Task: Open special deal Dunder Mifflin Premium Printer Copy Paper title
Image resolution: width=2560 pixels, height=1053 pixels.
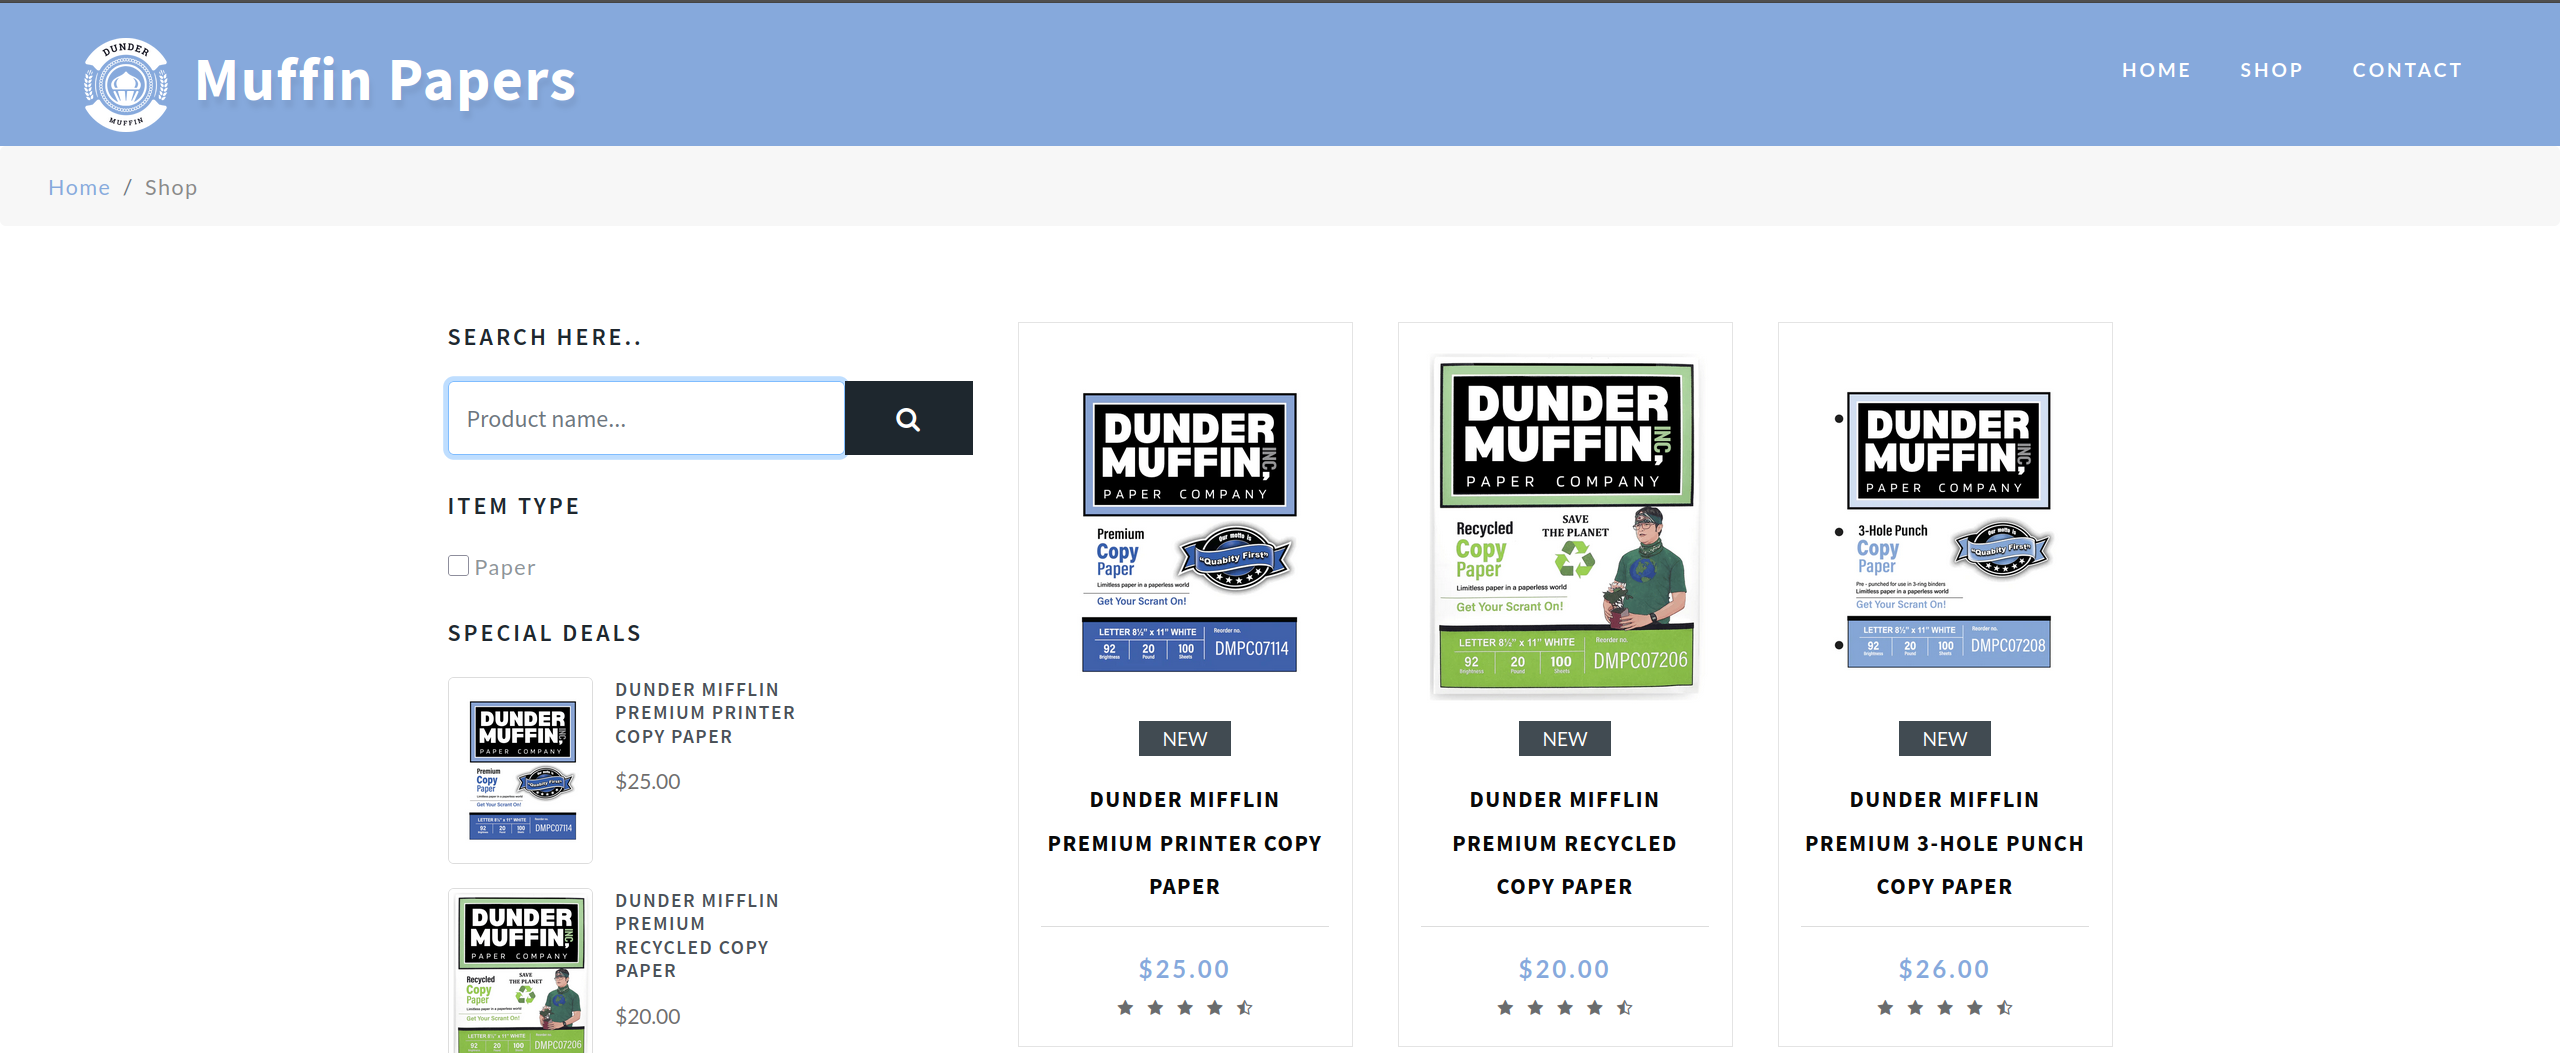Action: [x=705, y=713]
